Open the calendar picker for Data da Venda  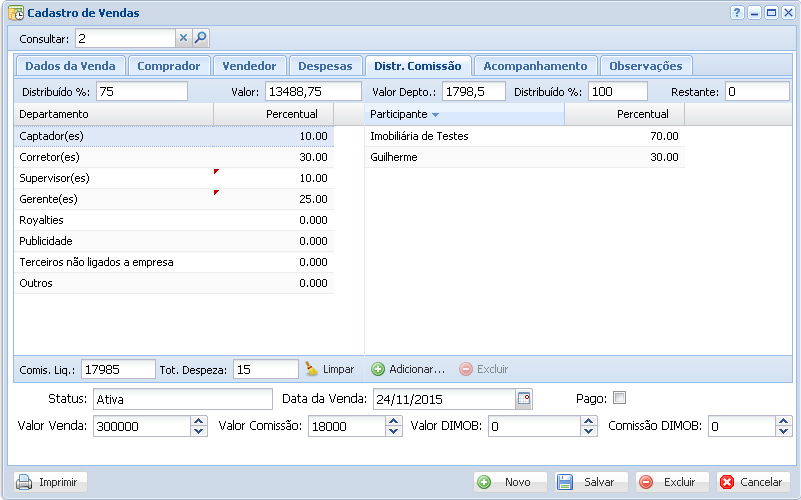click(524, 399)
